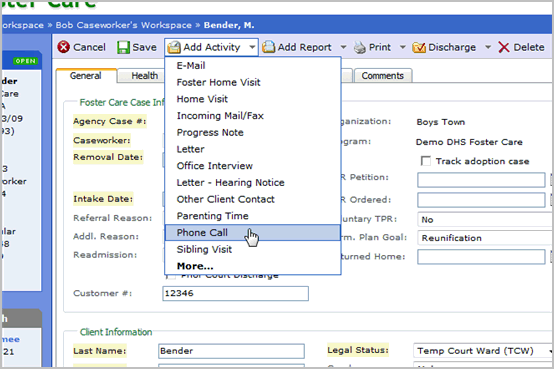
Task: Click the Removal Date label
Action: 108,157
